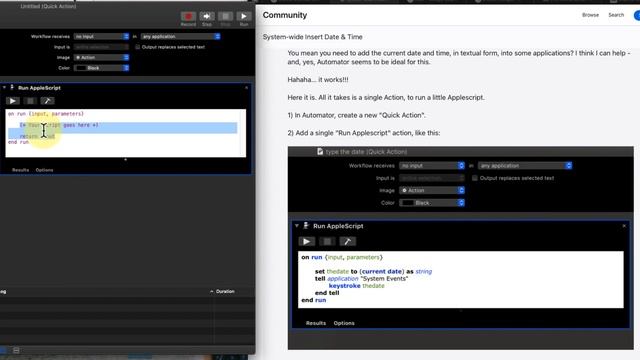Click 'no input' dropdown in the Community page screenshot
The image size is (640, 360).
point(432,166)
